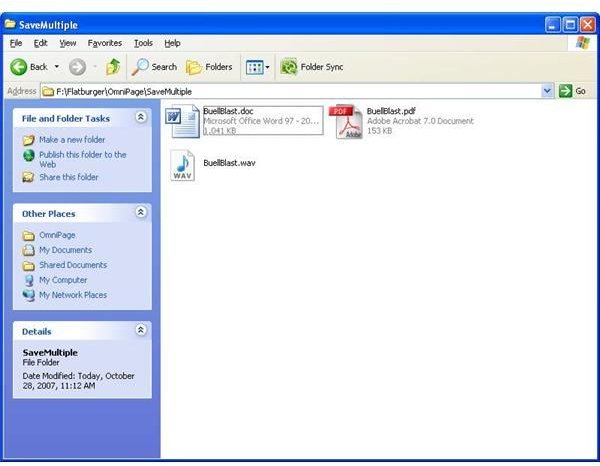Image resolution: width=600 pixels, height=466 pixels.
Task: Click the grayed Forward arrow button
Action: pos(77,67)
